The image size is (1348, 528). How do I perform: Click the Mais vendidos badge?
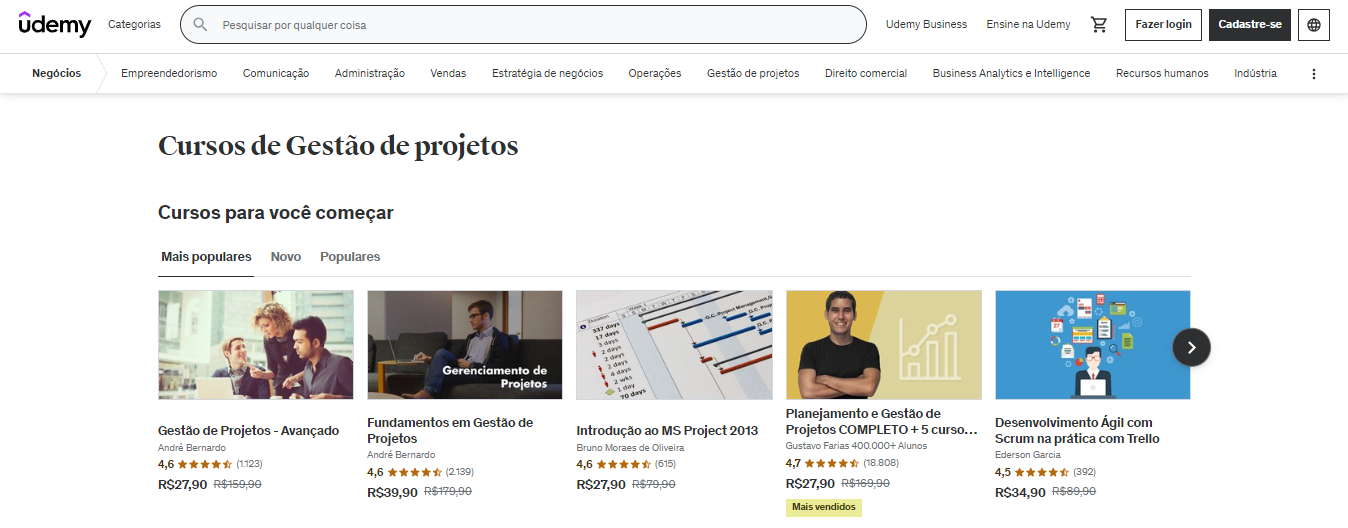point(824,507)
